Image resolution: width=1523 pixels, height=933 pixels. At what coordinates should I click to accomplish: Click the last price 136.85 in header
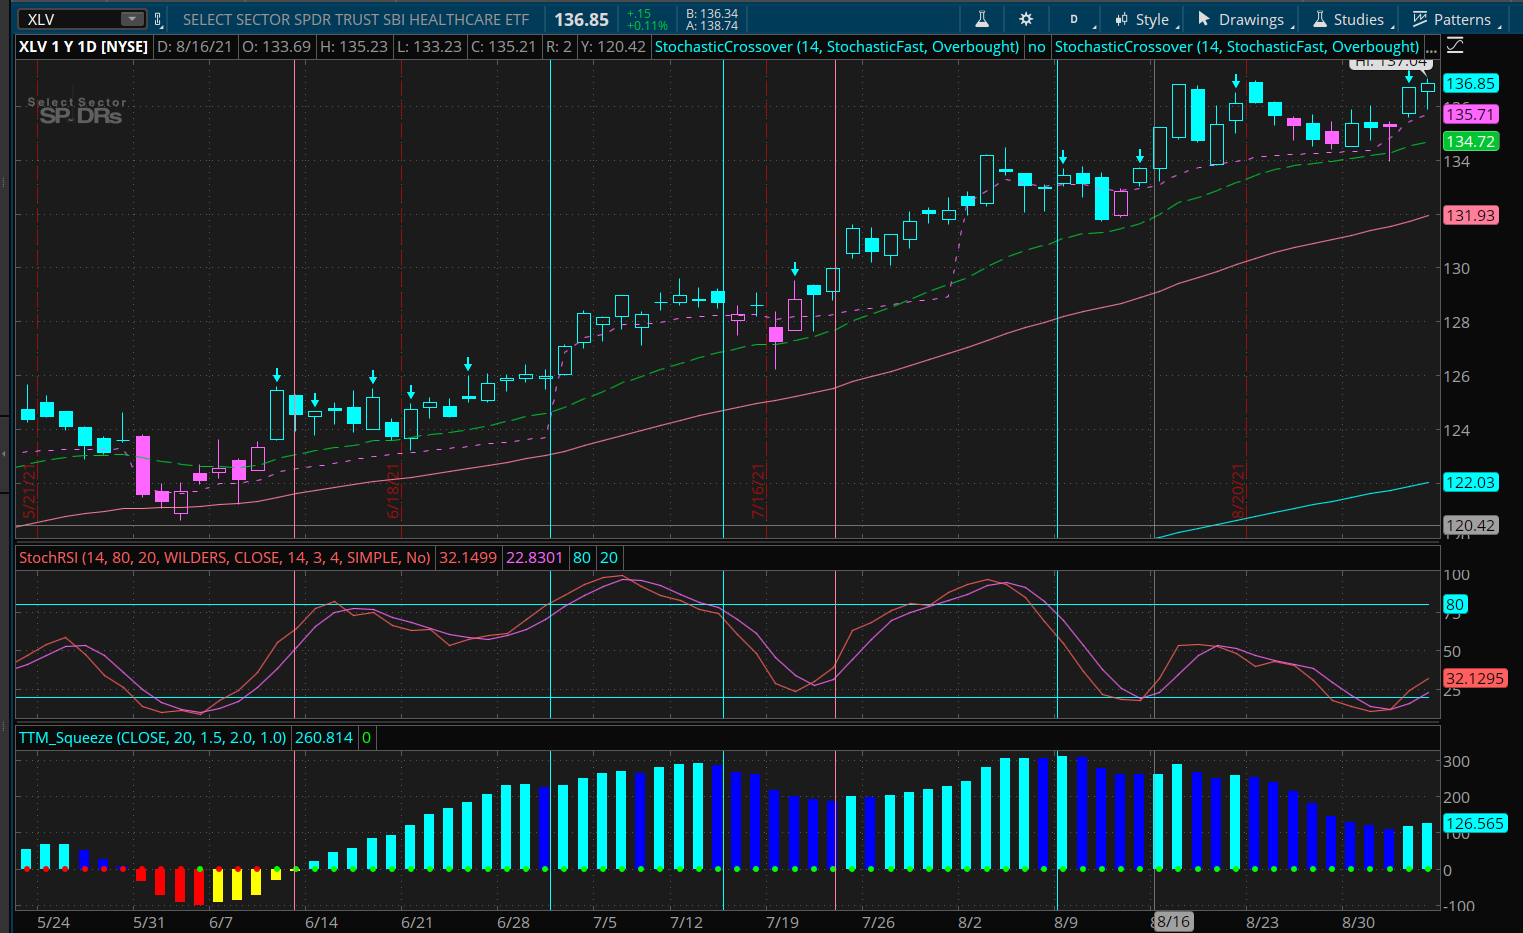click(581, 19)
